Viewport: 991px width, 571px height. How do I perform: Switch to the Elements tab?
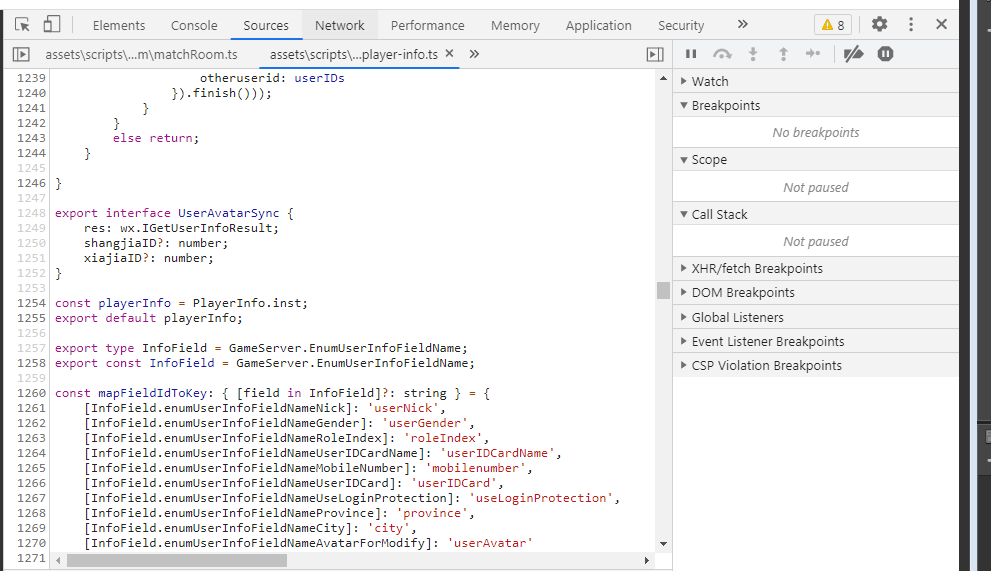pos(119,25)
